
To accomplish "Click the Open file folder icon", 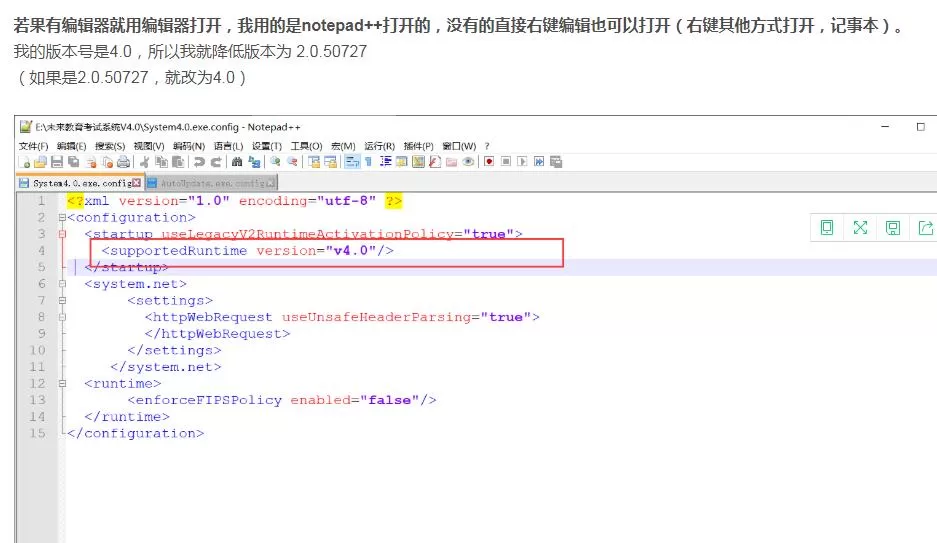I will (x=40, y=162).
